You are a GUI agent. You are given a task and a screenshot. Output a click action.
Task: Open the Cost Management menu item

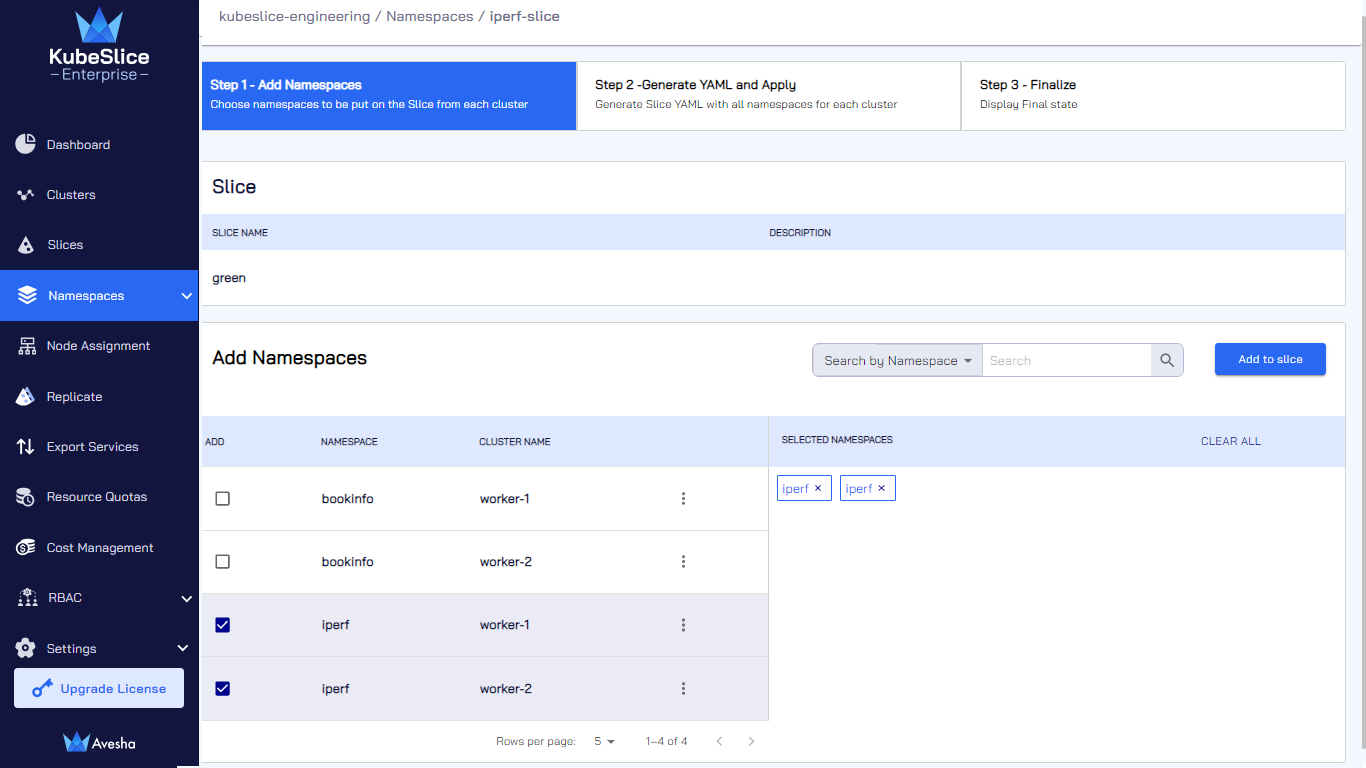click(x=99, y=548)
